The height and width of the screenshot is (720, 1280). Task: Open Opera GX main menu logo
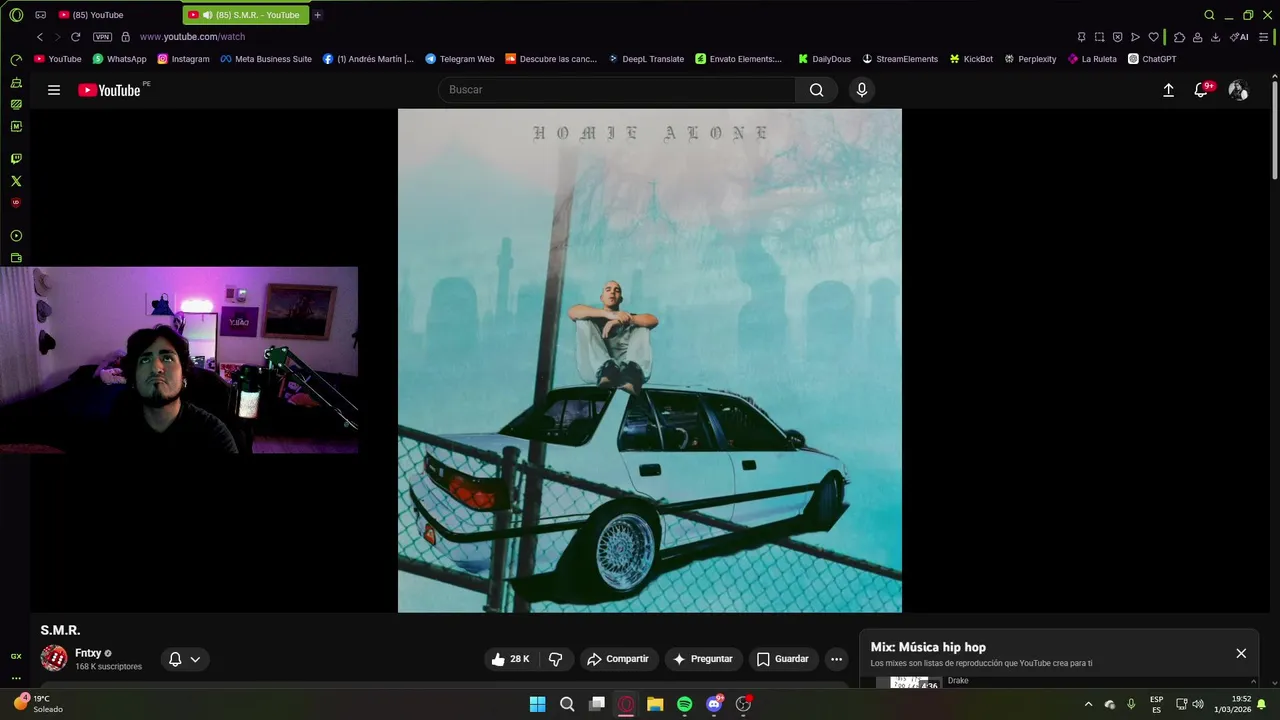click(x=16, y=15)
